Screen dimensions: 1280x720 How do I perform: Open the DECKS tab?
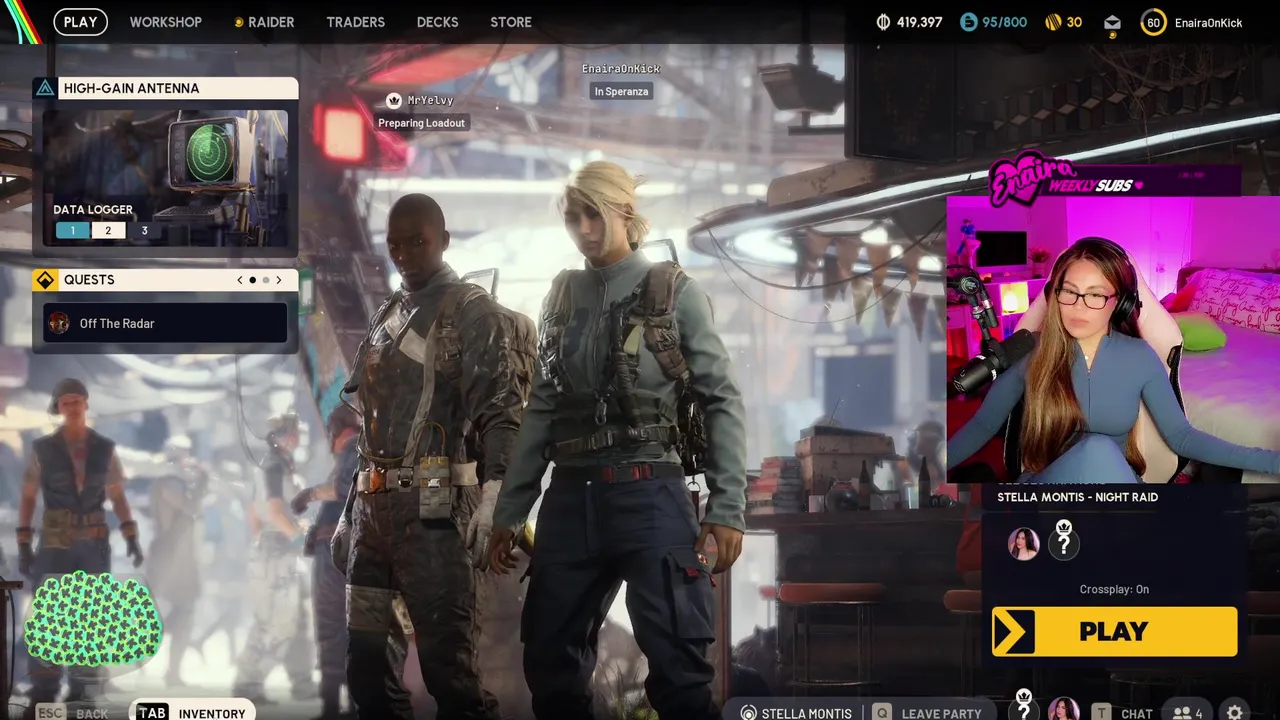[437, 22]
